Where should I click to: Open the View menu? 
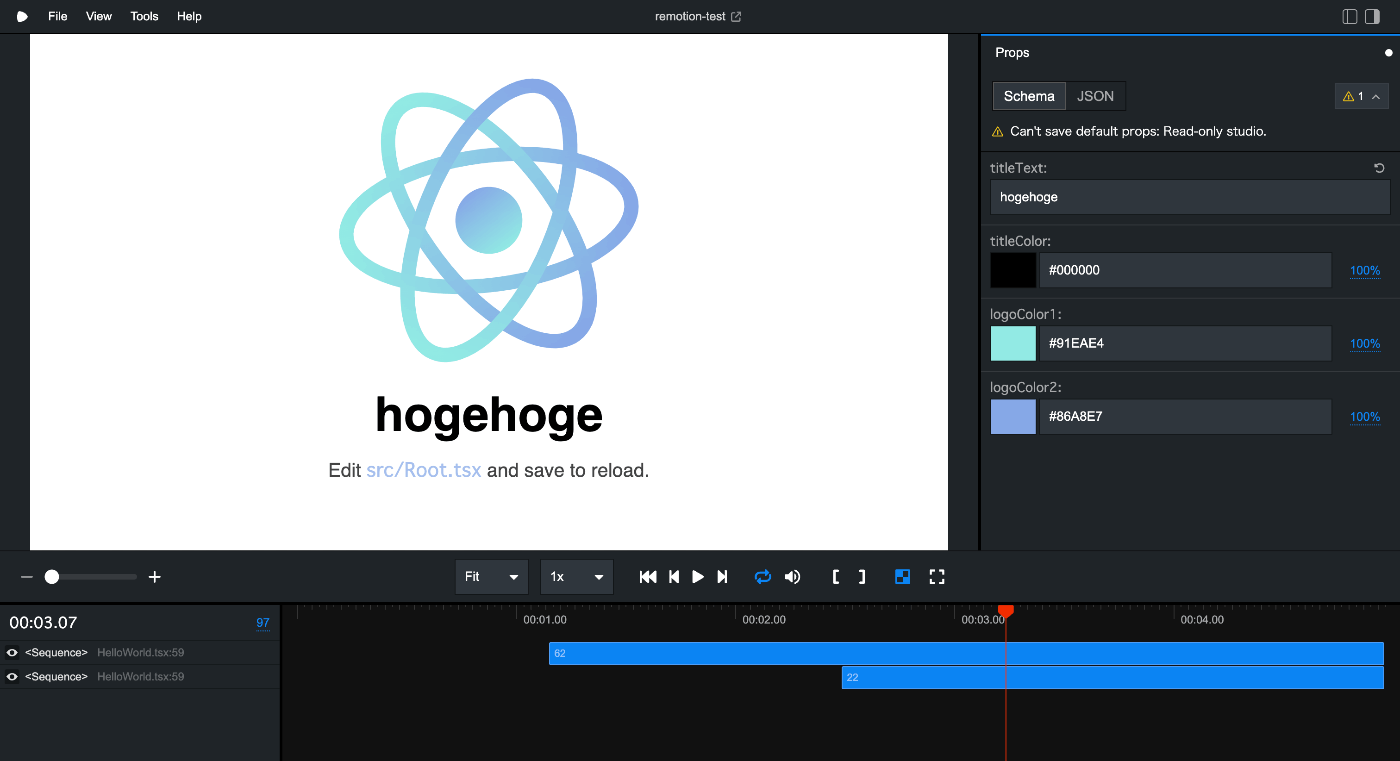pyautogui.click(x=99, y=16)
